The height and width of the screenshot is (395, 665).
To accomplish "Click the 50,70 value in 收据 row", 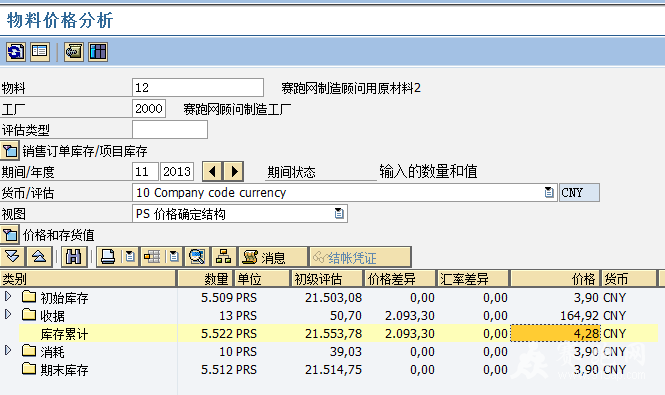I will (346, 316).
